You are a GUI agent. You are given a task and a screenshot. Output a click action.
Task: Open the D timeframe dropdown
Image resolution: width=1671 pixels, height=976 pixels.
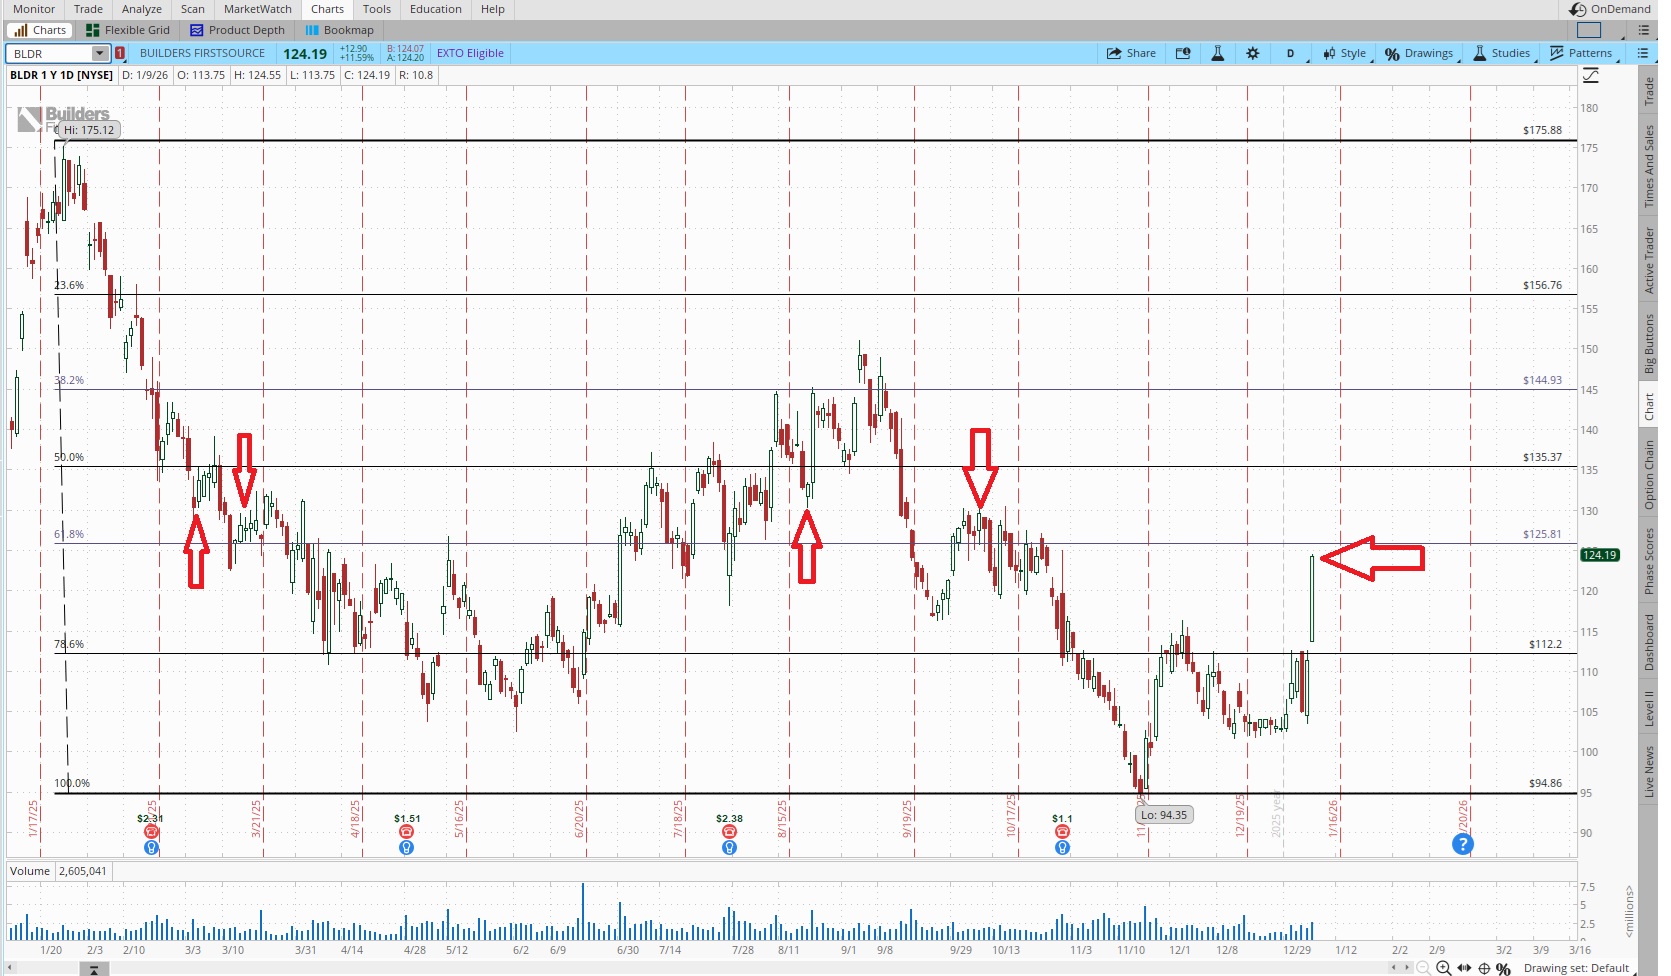1290,53
